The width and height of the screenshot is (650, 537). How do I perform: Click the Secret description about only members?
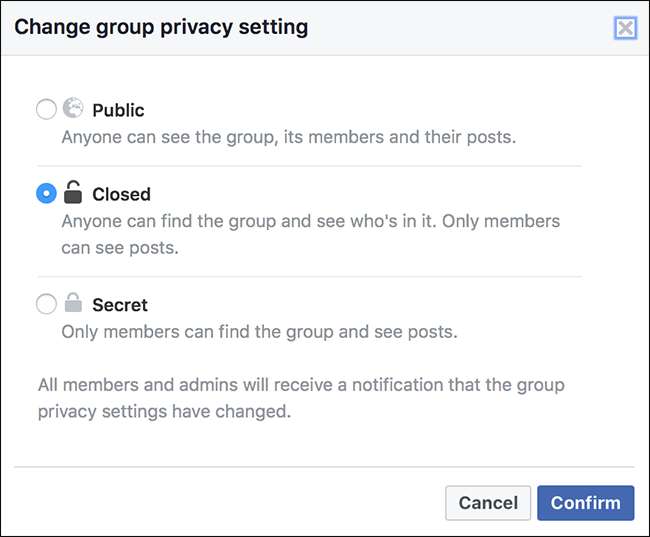pyautogui.click(x=259, y=331)
